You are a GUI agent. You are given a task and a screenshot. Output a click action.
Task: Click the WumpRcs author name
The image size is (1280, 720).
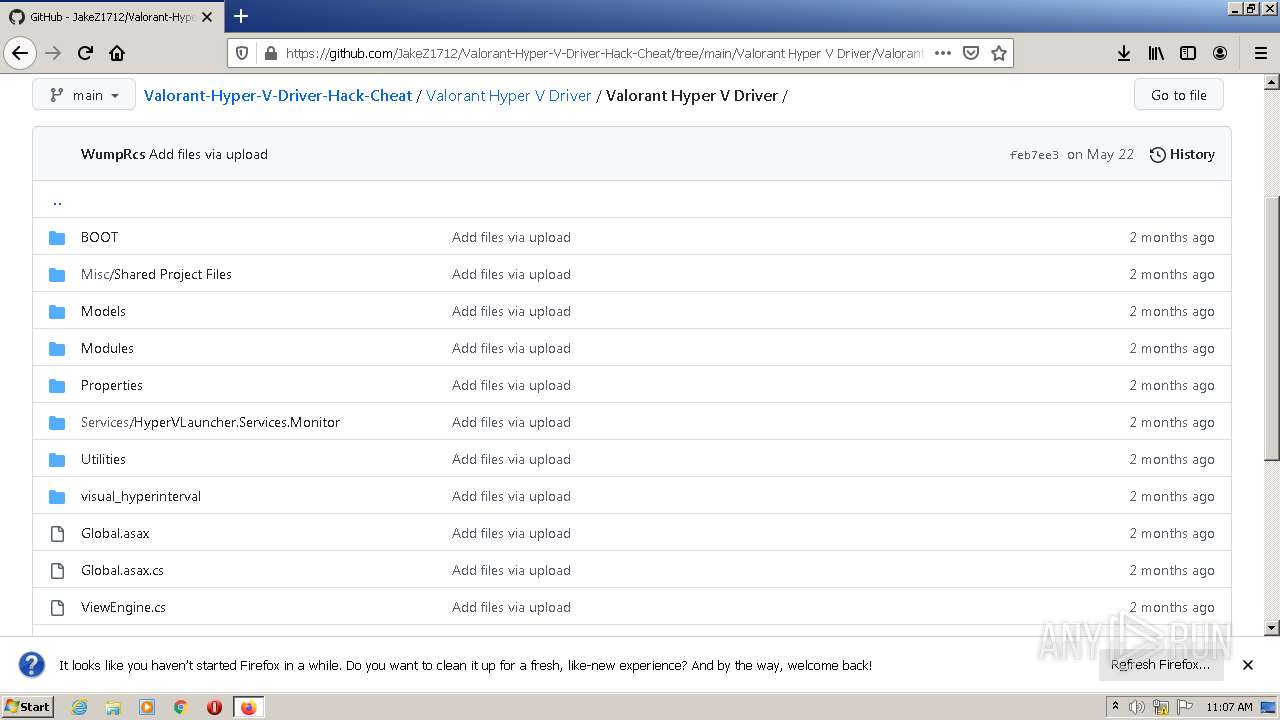point(113,154)
